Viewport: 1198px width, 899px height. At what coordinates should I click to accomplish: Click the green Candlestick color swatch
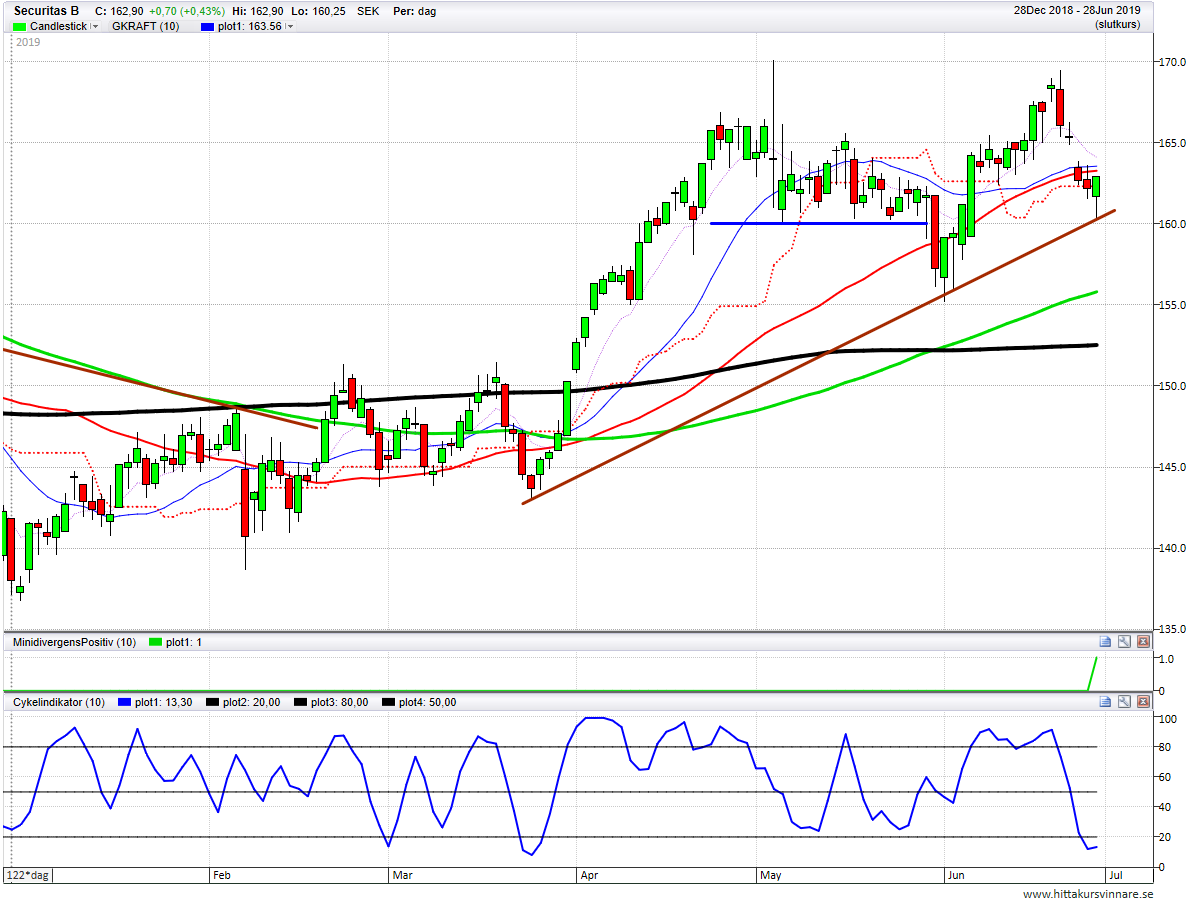(19, 27)
